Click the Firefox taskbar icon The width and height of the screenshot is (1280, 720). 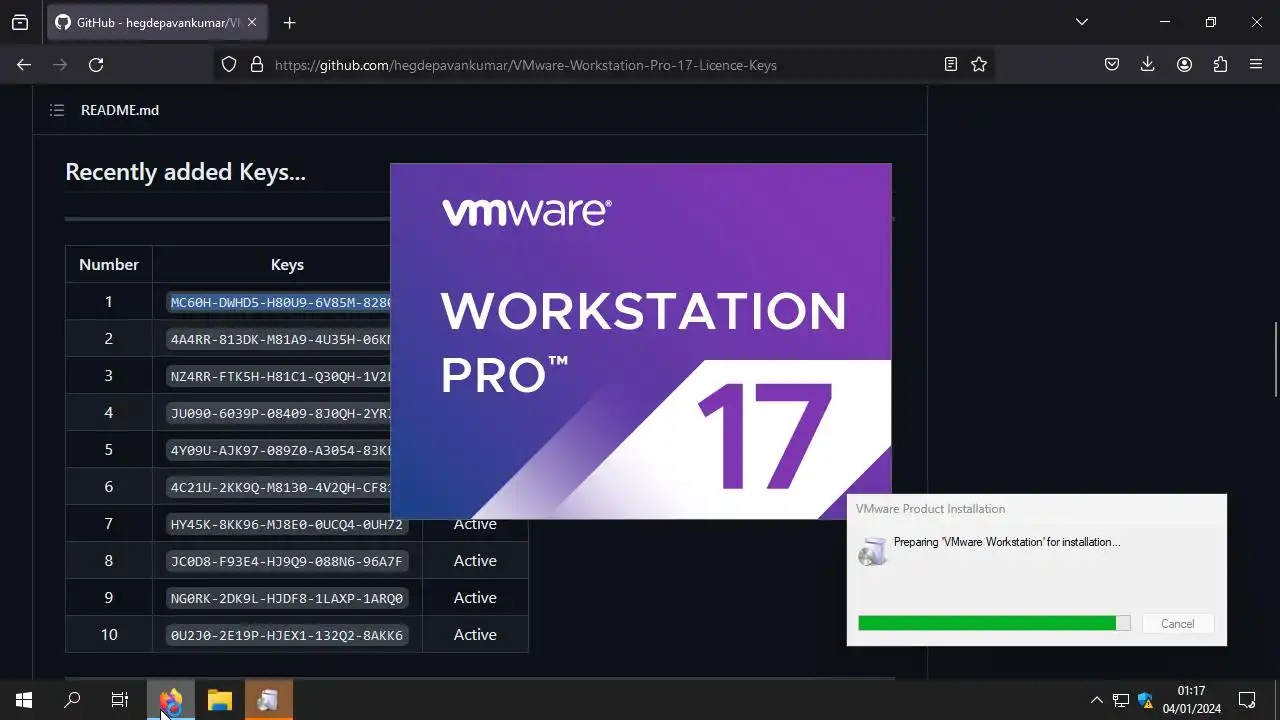[x=171, y=700]
